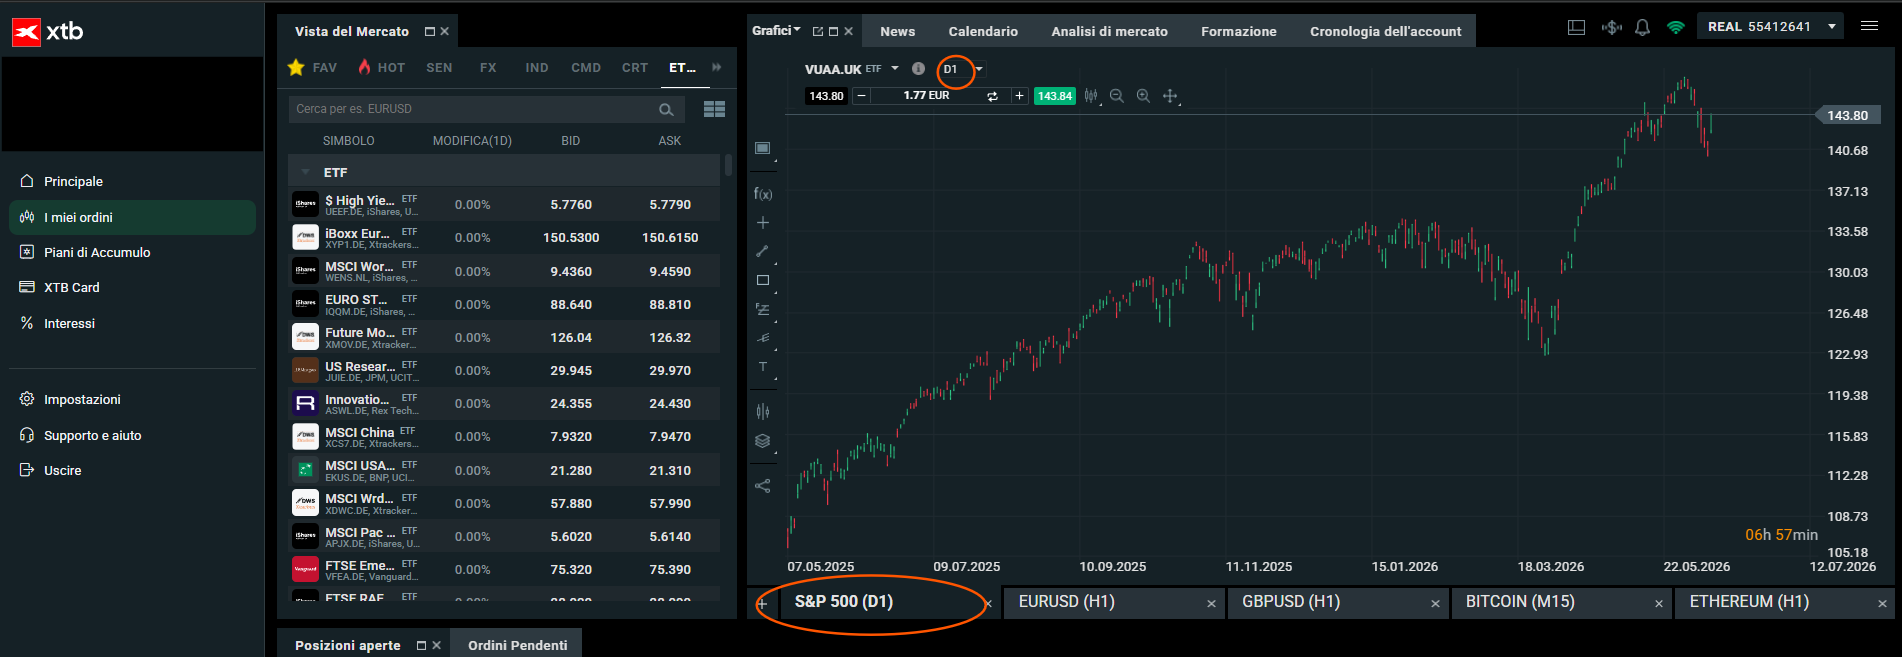Switch market list to grid view
The width and height of the screenshot is (1902, 657).
point(714,109)
